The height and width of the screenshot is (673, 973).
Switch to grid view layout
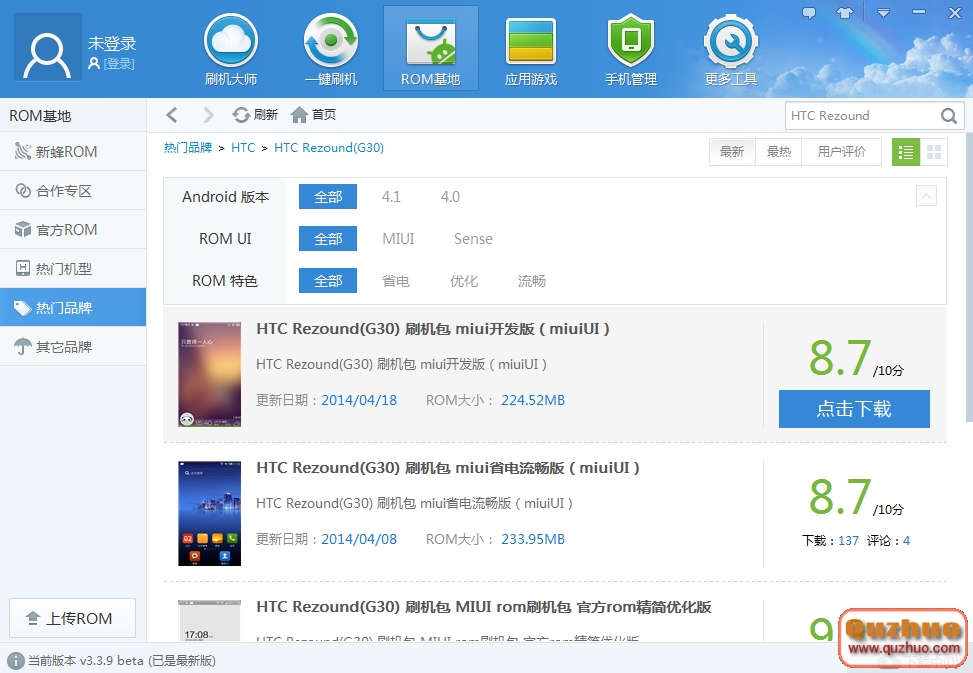pyautogui.click(x=936, y=152)
